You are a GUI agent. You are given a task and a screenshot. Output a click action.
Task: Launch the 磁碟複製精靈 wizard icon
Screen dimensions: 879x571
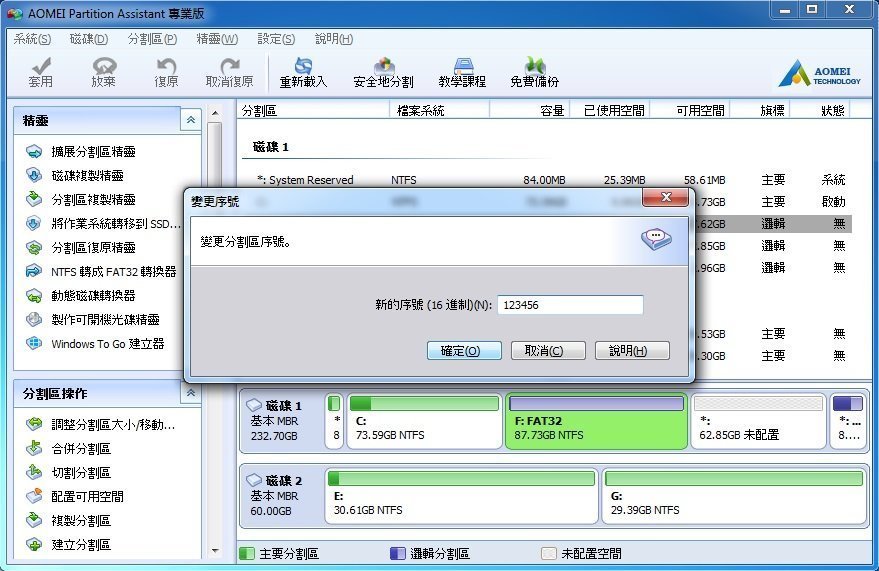[x=34, y=175]
